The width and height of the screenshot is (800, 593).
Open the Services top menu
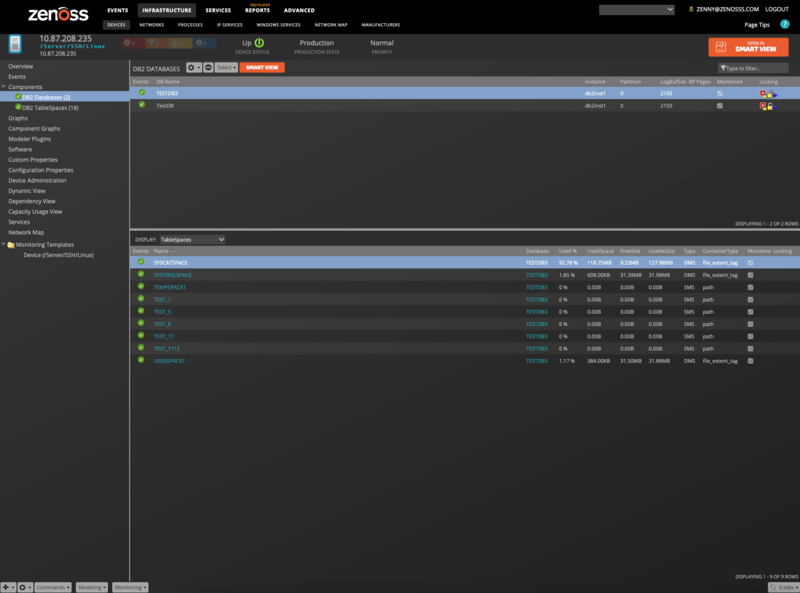point(218,10)
